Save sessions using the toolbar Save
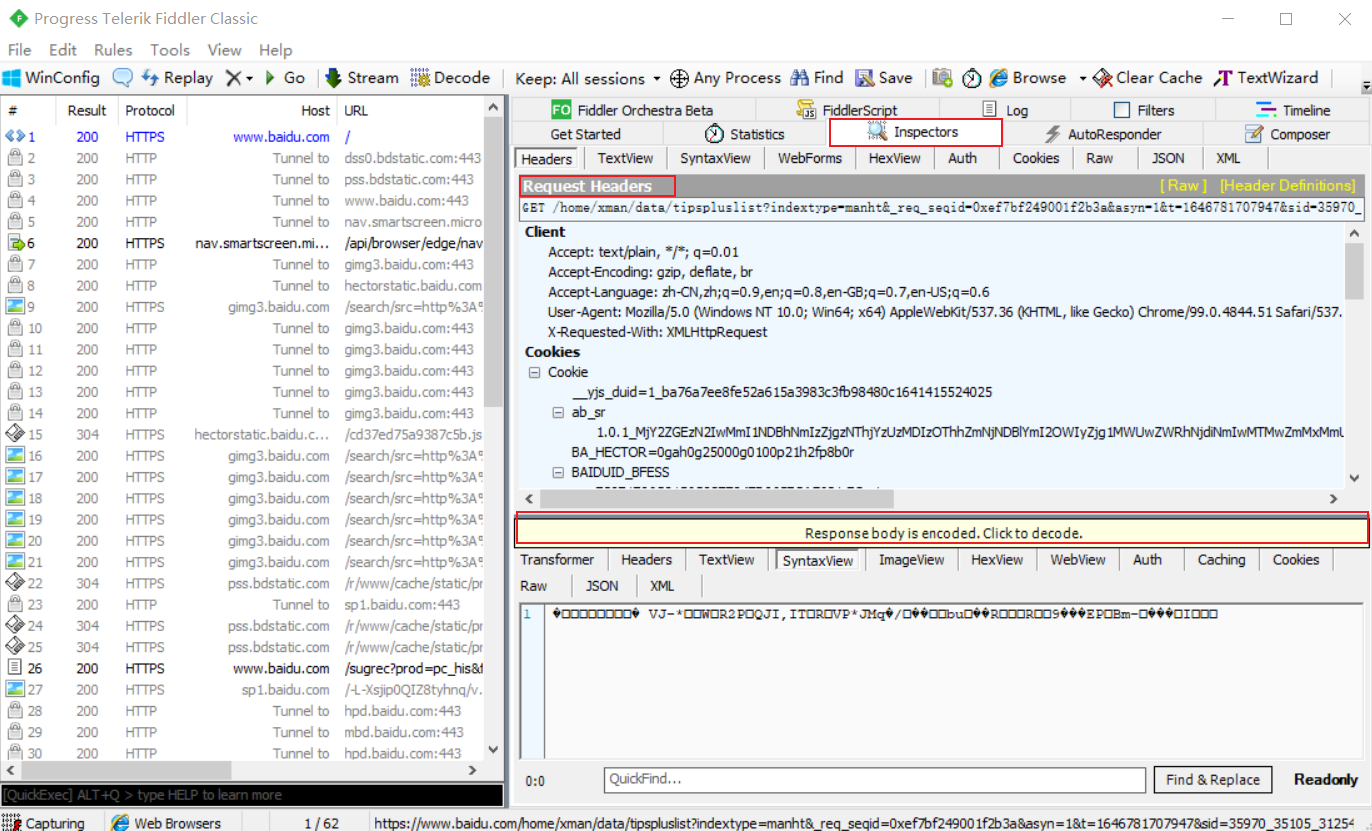Viewport: 1372px width, 831px height. [x=882, y=78]
